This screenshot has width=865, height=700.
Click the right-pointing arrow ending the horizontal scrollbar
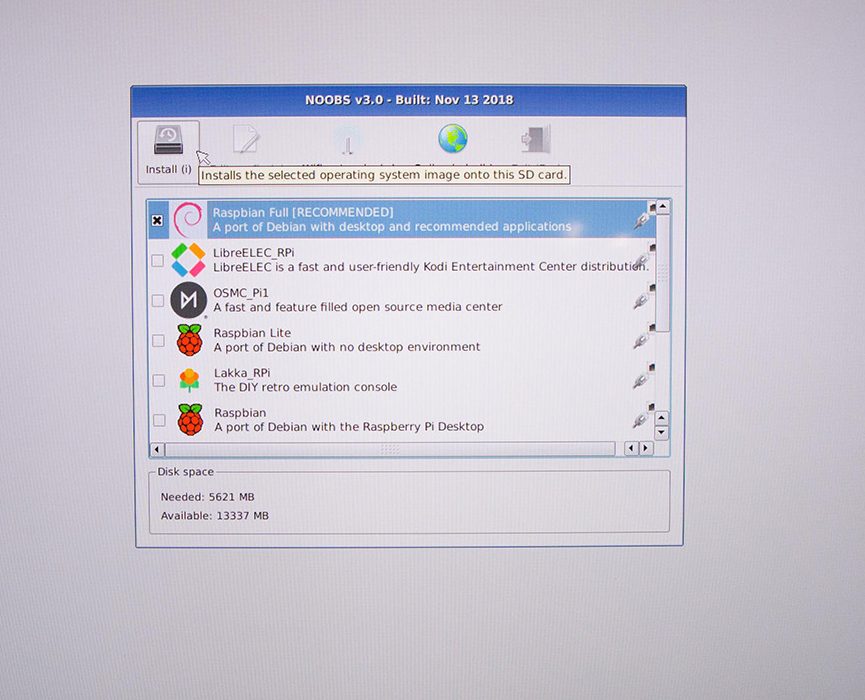pyautogui.click(x=645, y=448)
